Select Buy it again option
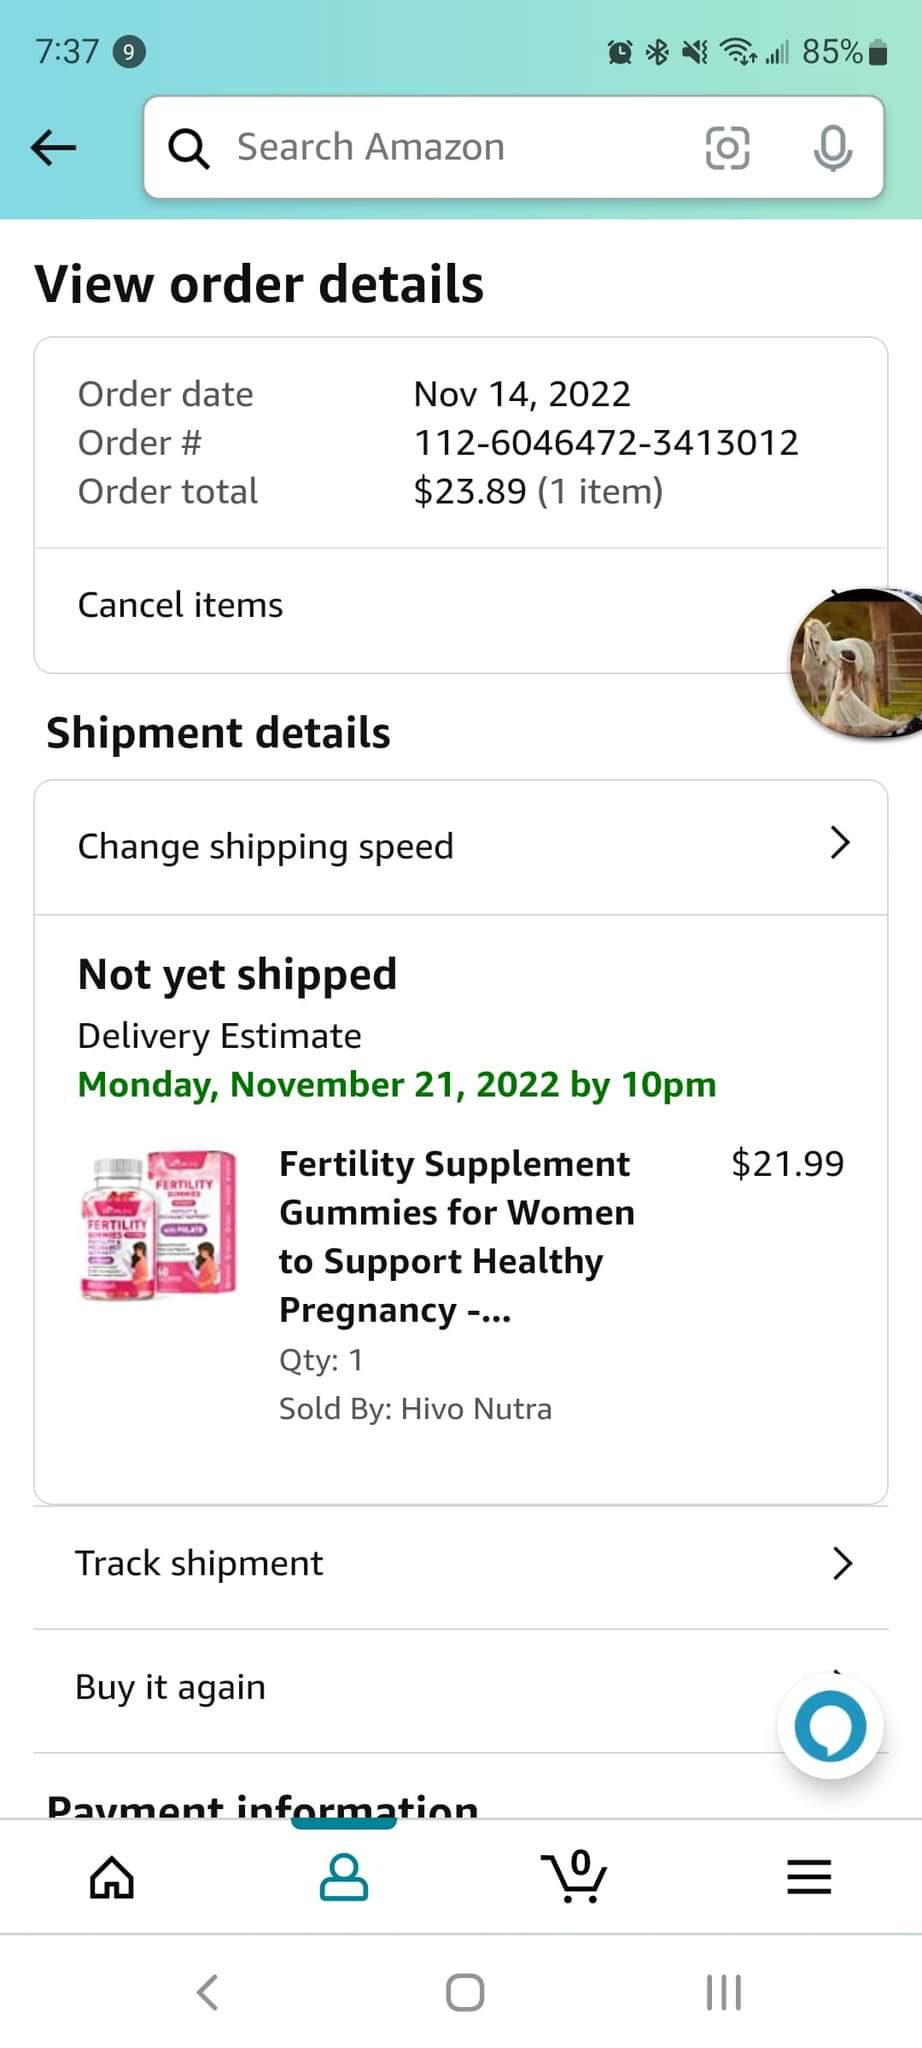 click(171, 1687)
